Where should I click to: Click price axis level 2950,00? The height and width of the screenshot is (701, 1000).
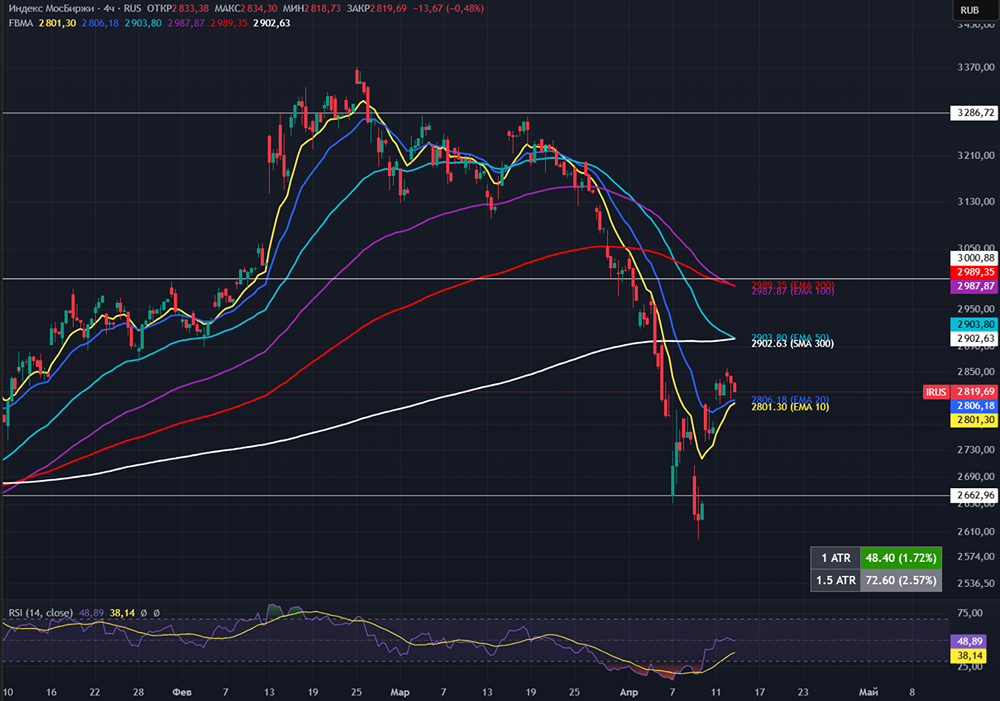pyautogui.click(x=976, y=309)
